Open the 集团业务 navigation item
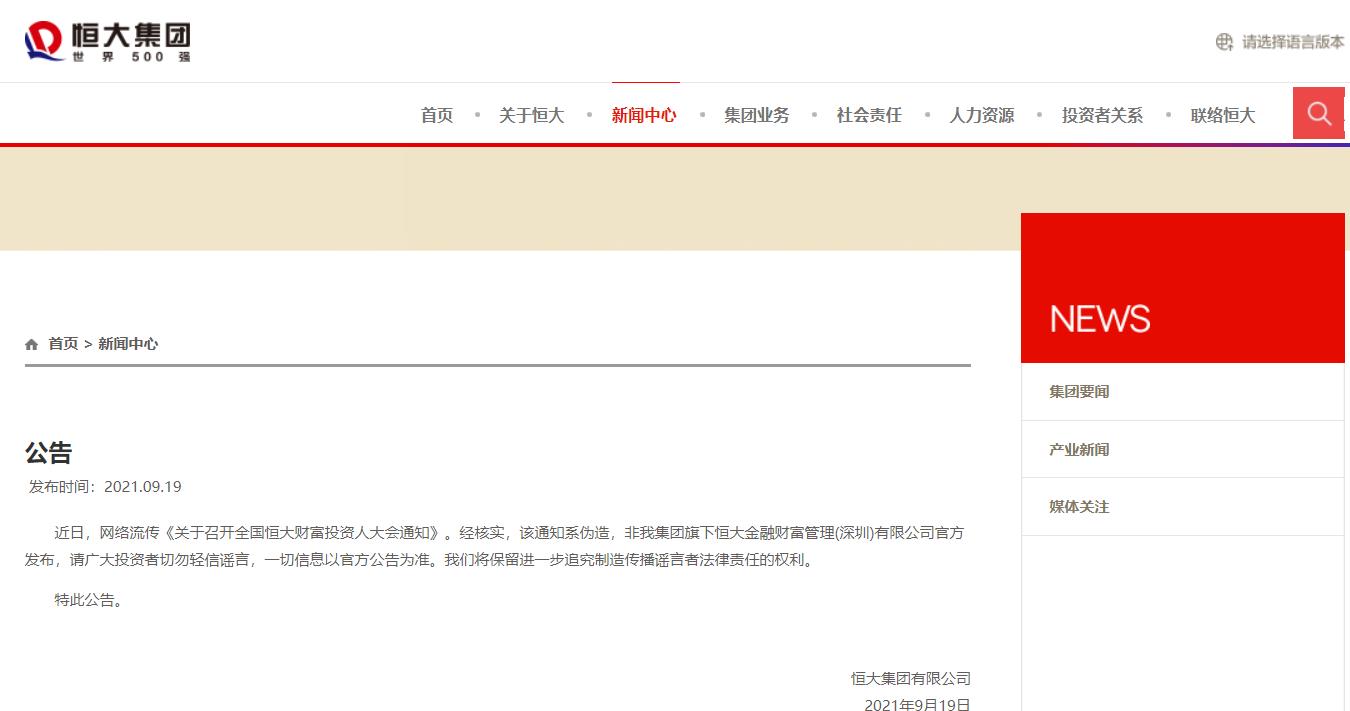This screenshot has width=1350, height=711. point(757,115)
